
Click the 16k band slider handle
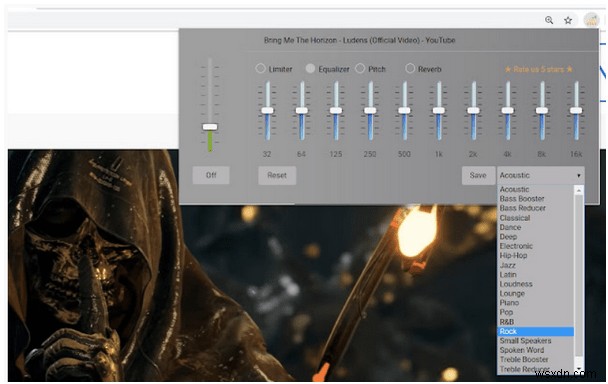[x=576, y=111]
